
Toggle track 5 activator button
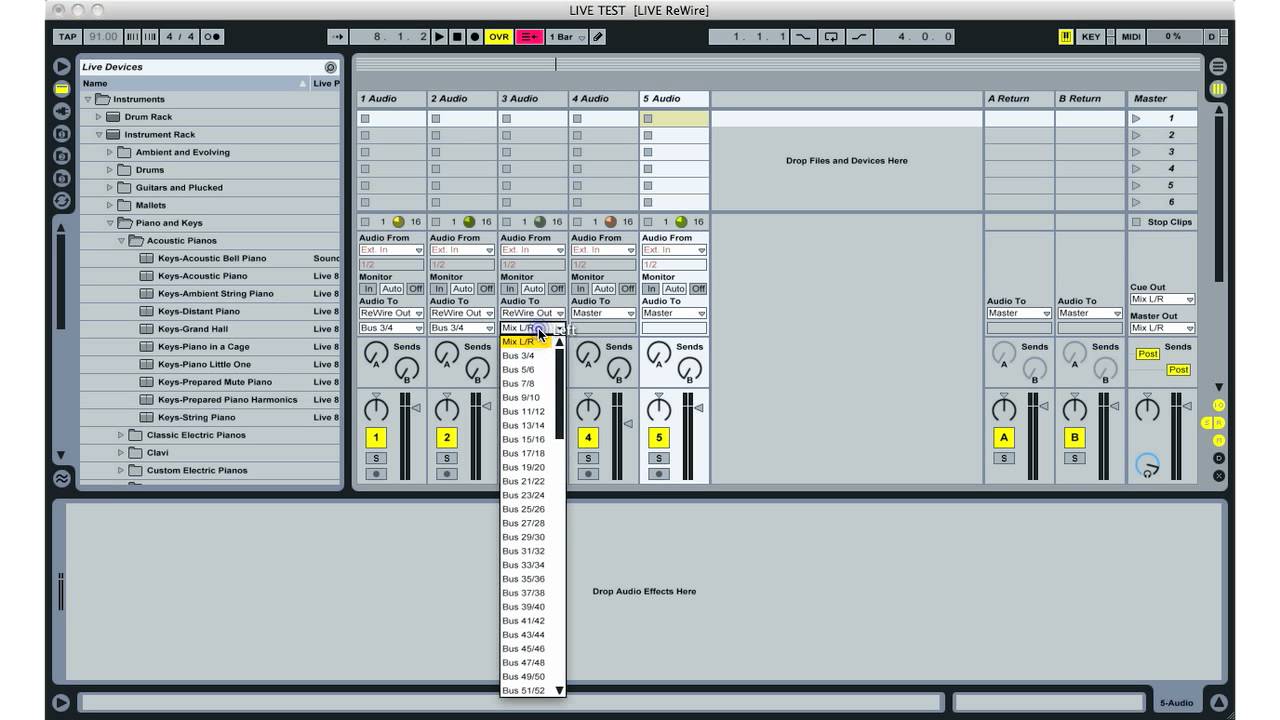[658, 438]
